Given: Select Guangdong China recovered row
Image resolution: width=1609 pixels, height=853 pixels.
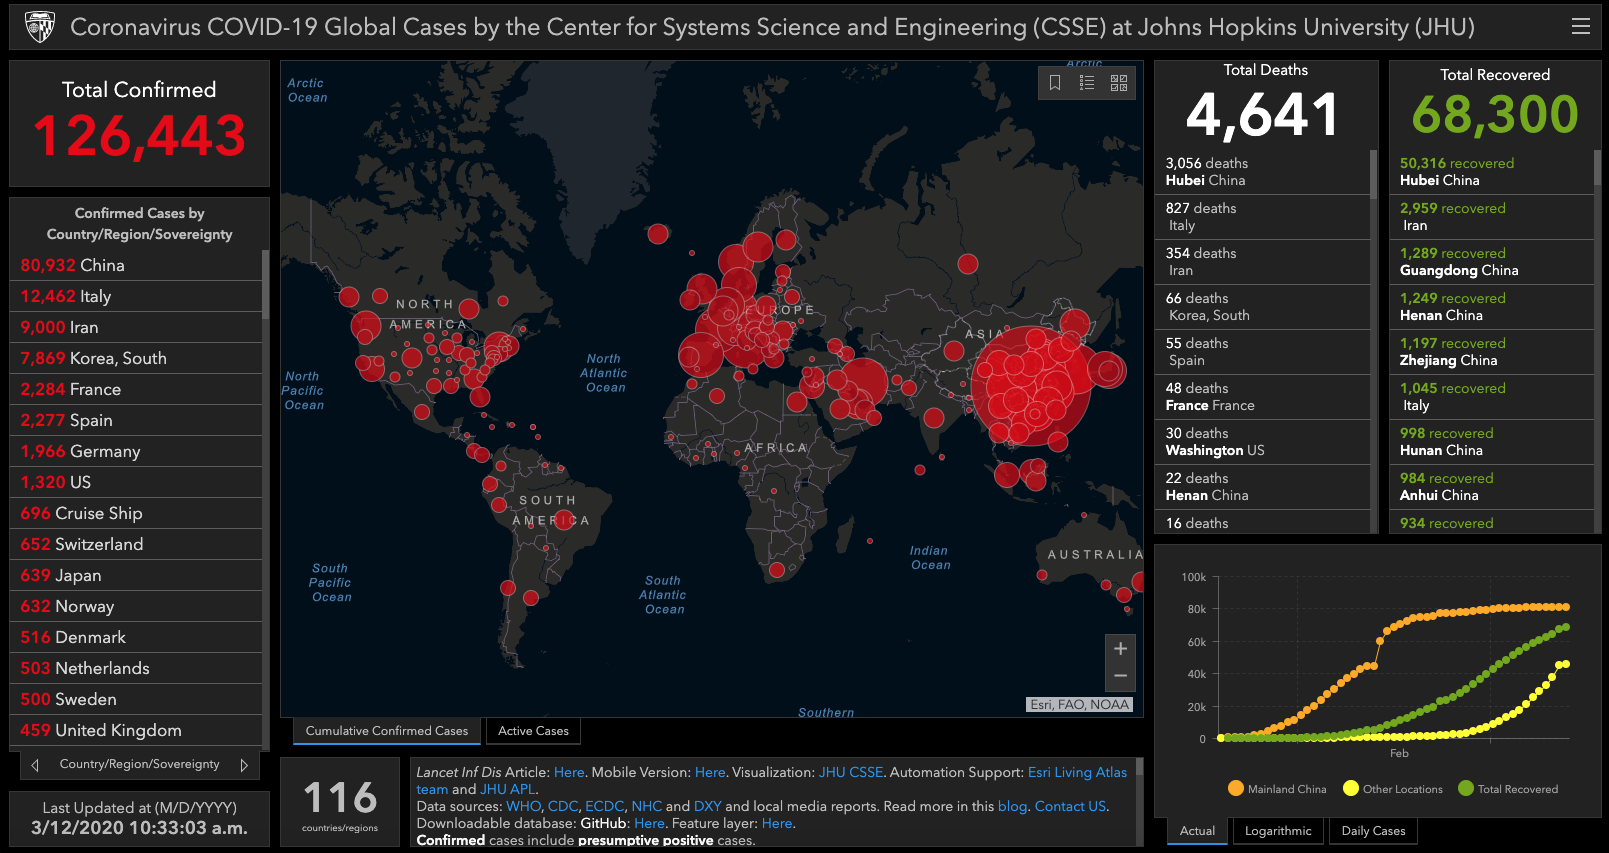Looking at the screenshot, I should click(x=1491, y=262).
